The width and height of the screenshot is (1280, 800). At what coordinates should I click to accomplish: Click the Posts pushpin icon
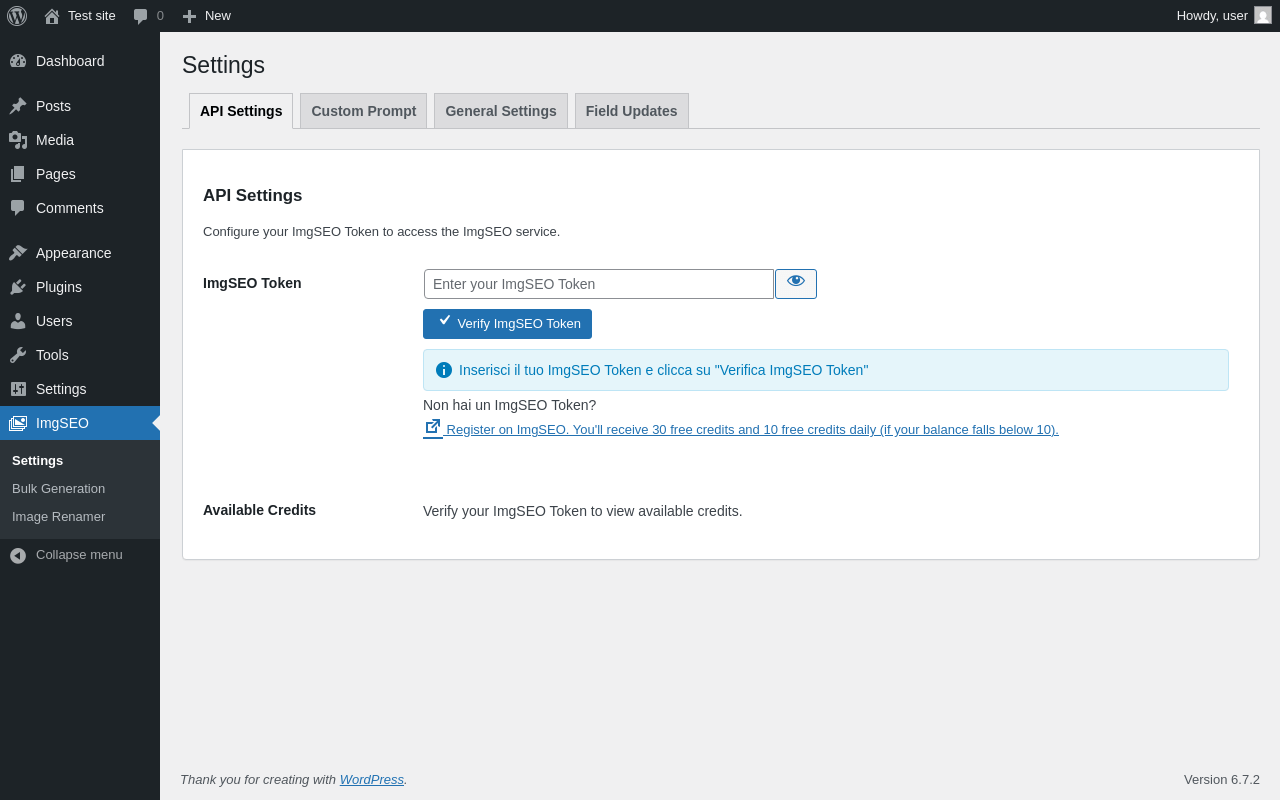(18, 106)
